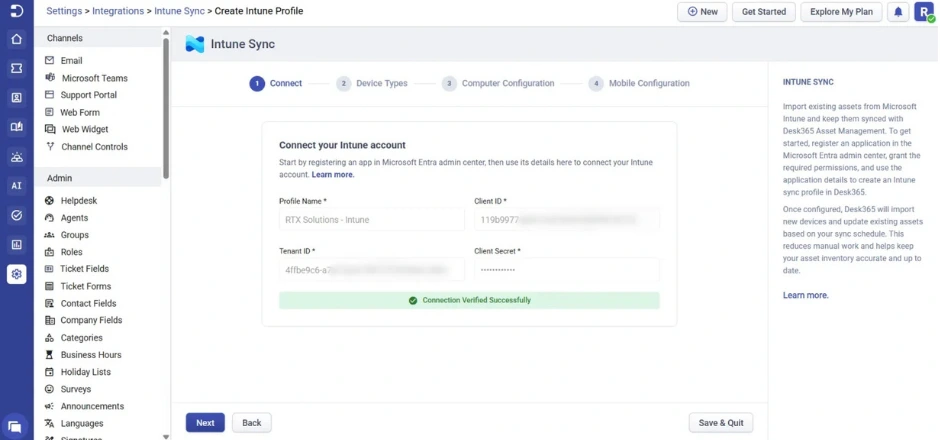
Task: Open the AI section in left rail
Action: click(17, 185)
